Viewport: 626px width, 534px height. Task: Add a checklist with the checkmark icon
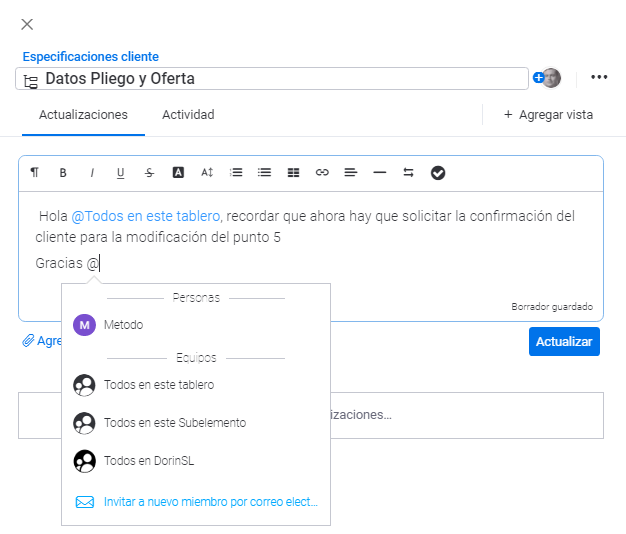tap(438, 173)
